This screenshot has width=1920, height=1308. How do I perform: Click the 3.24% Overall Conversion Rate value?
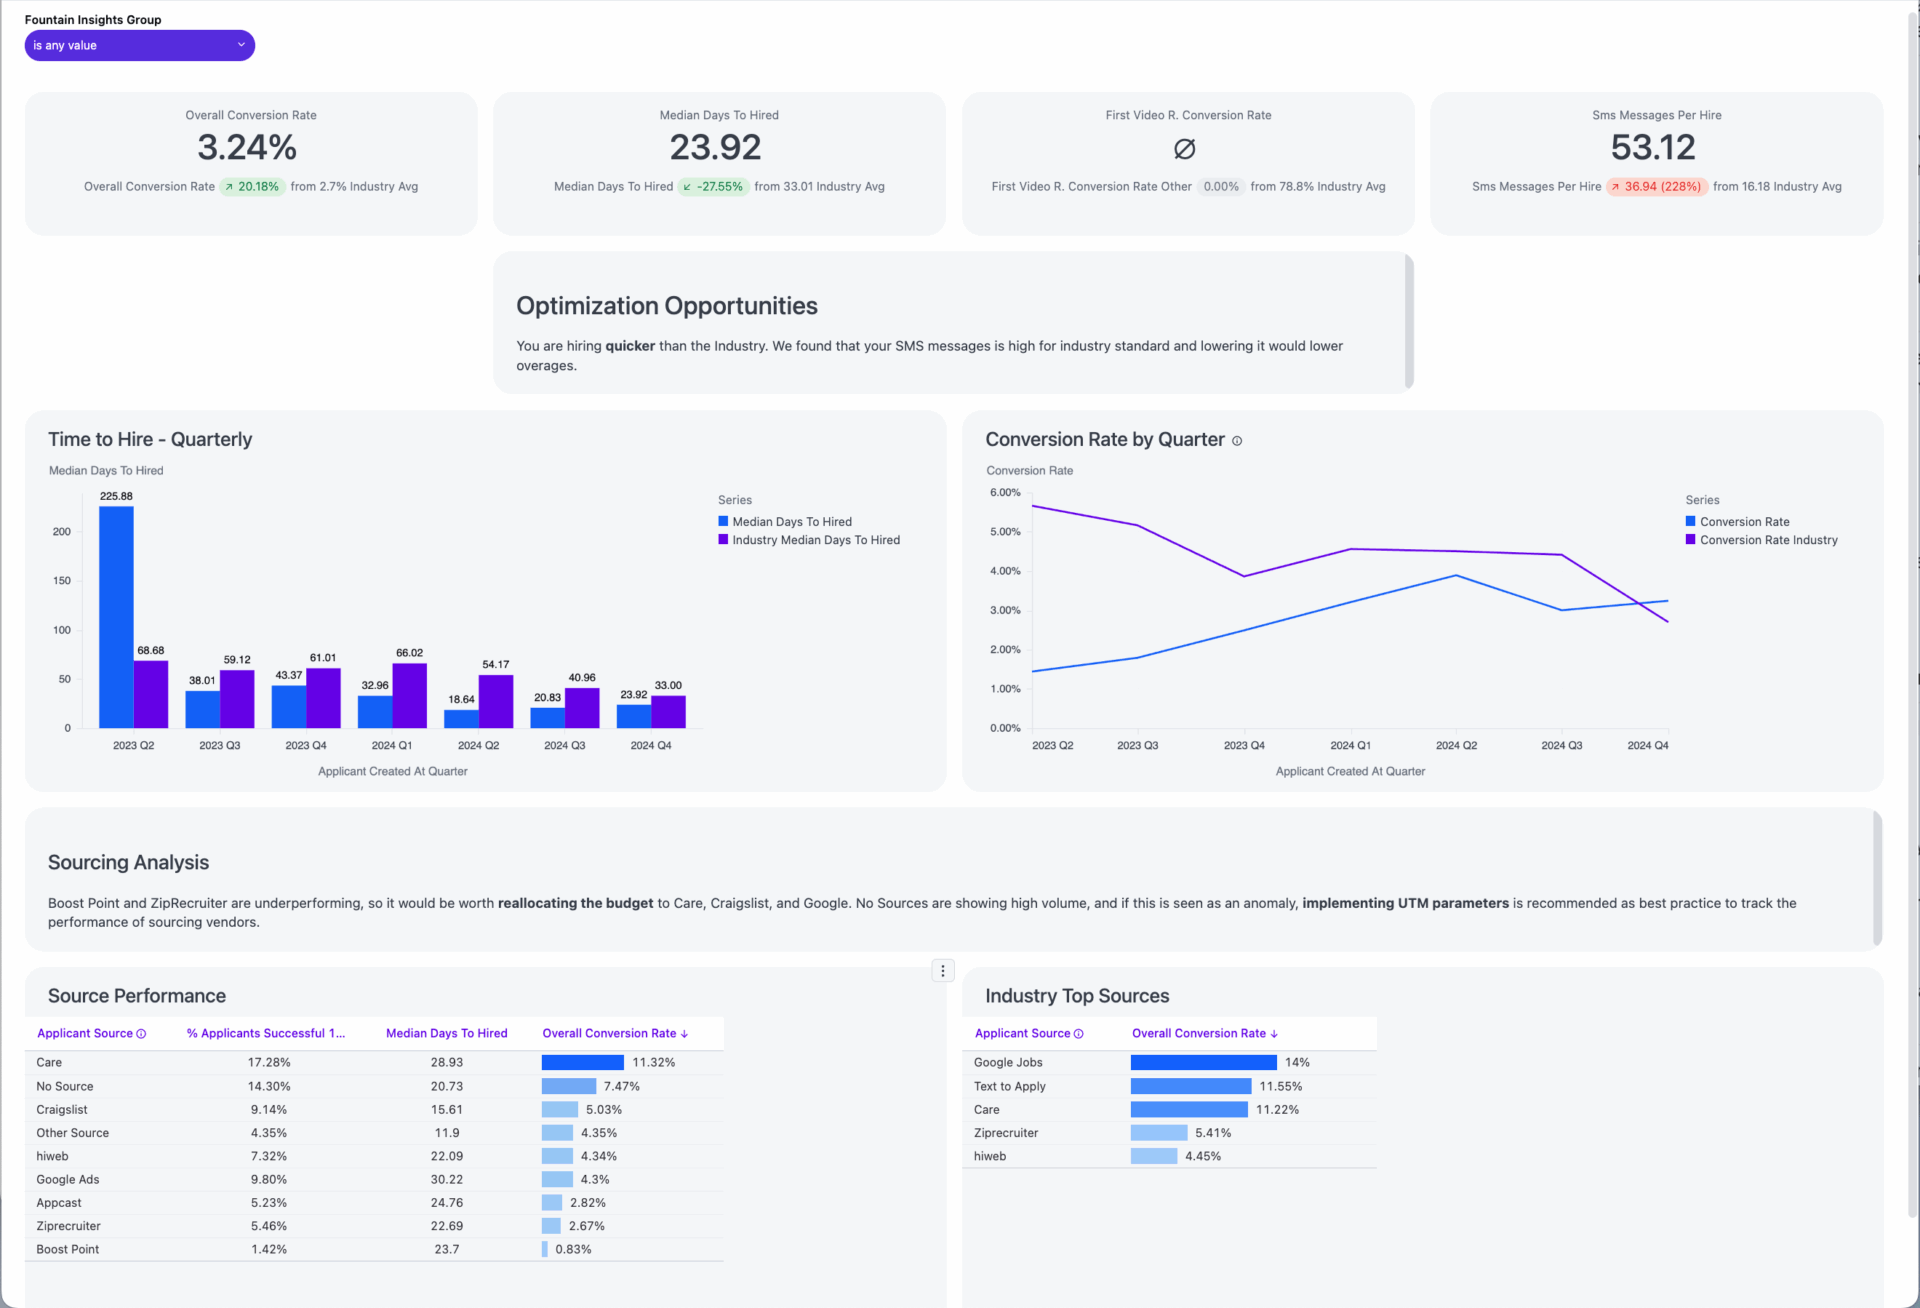pyautogui.click(x=247, y=148)
